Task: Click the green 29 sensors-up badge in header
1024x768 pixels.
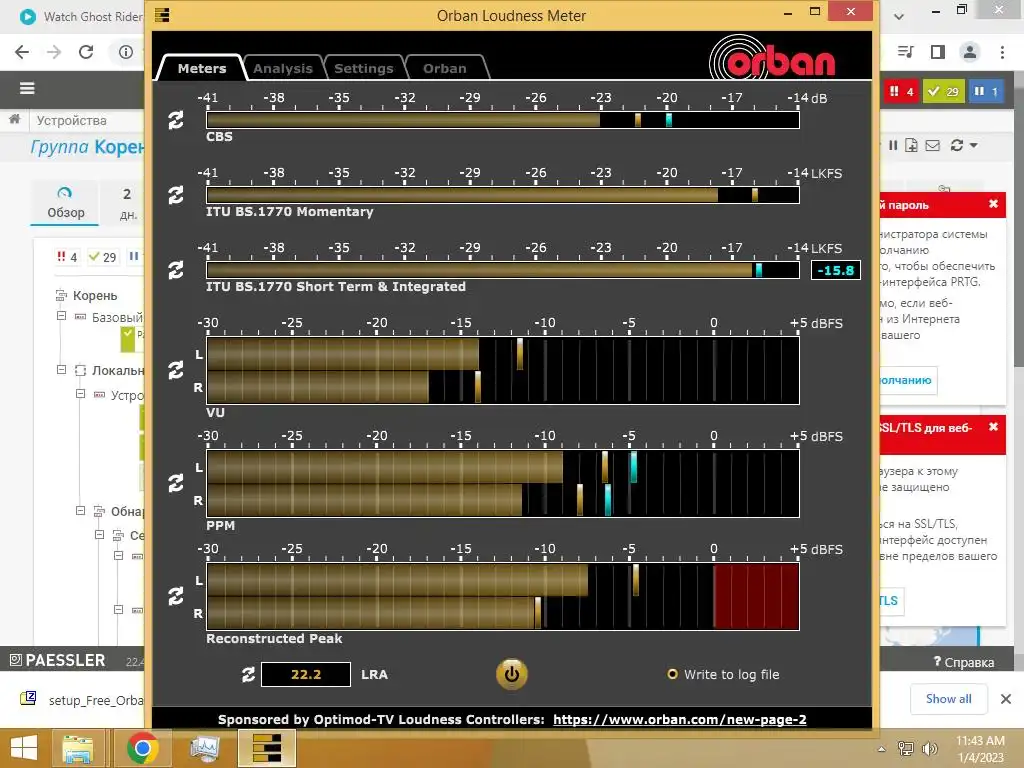Action: tap(944, 91)
